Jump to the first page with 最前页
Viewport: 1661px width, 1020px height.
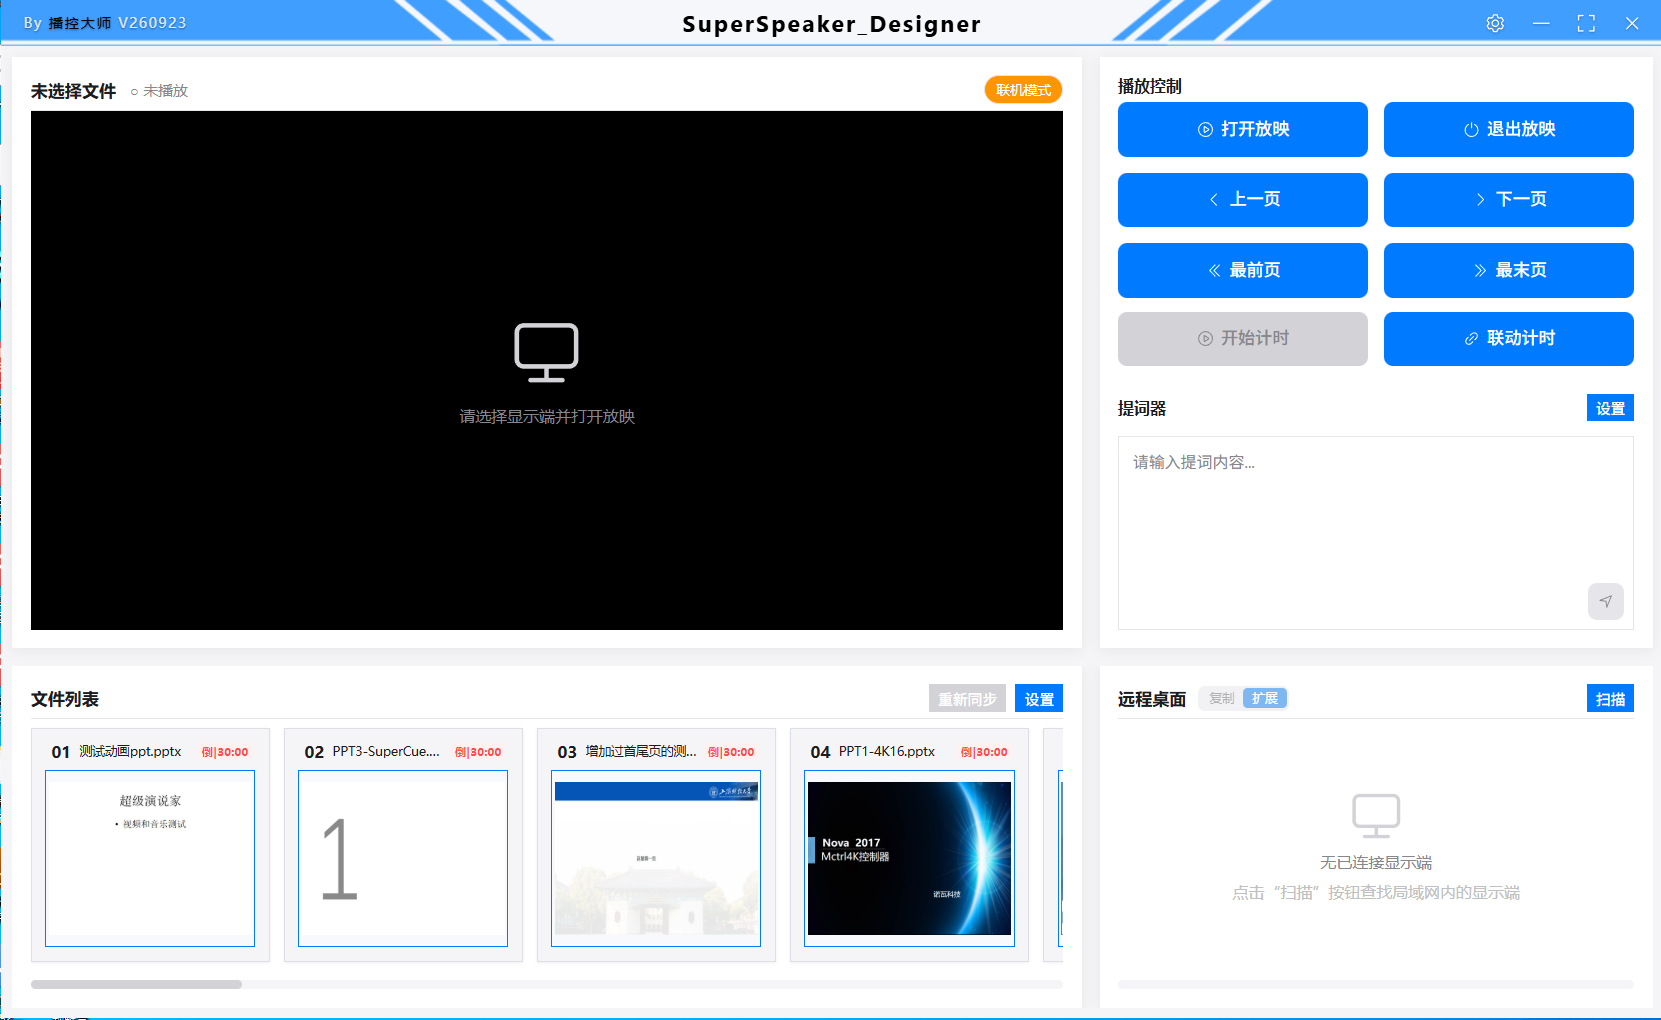coord(1242,270)
